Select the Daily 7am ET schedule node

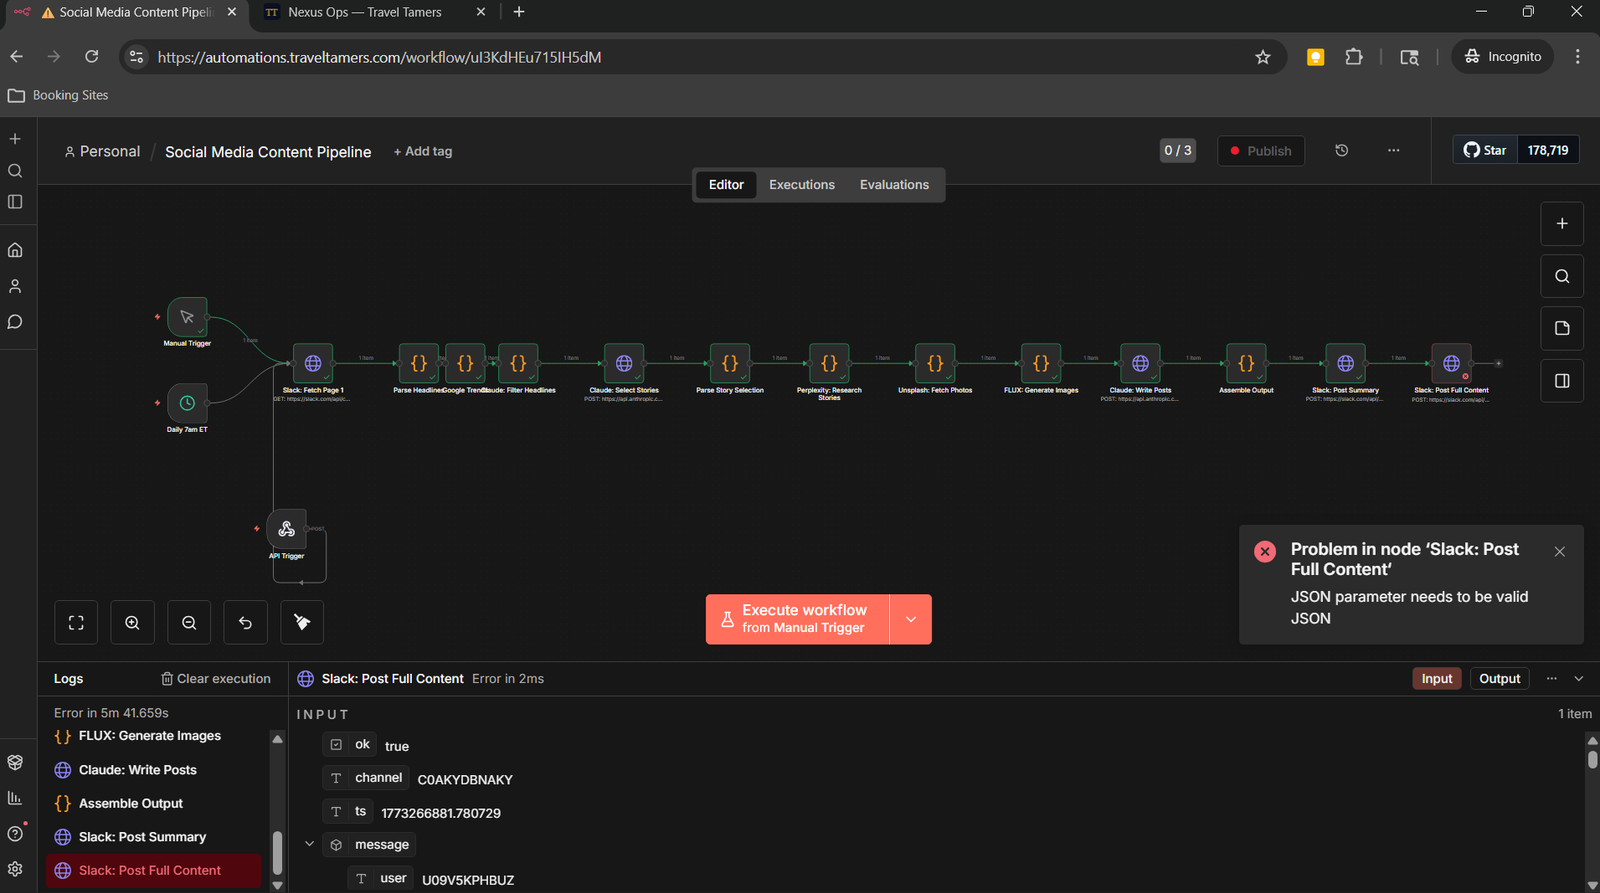tap(187, 403)
